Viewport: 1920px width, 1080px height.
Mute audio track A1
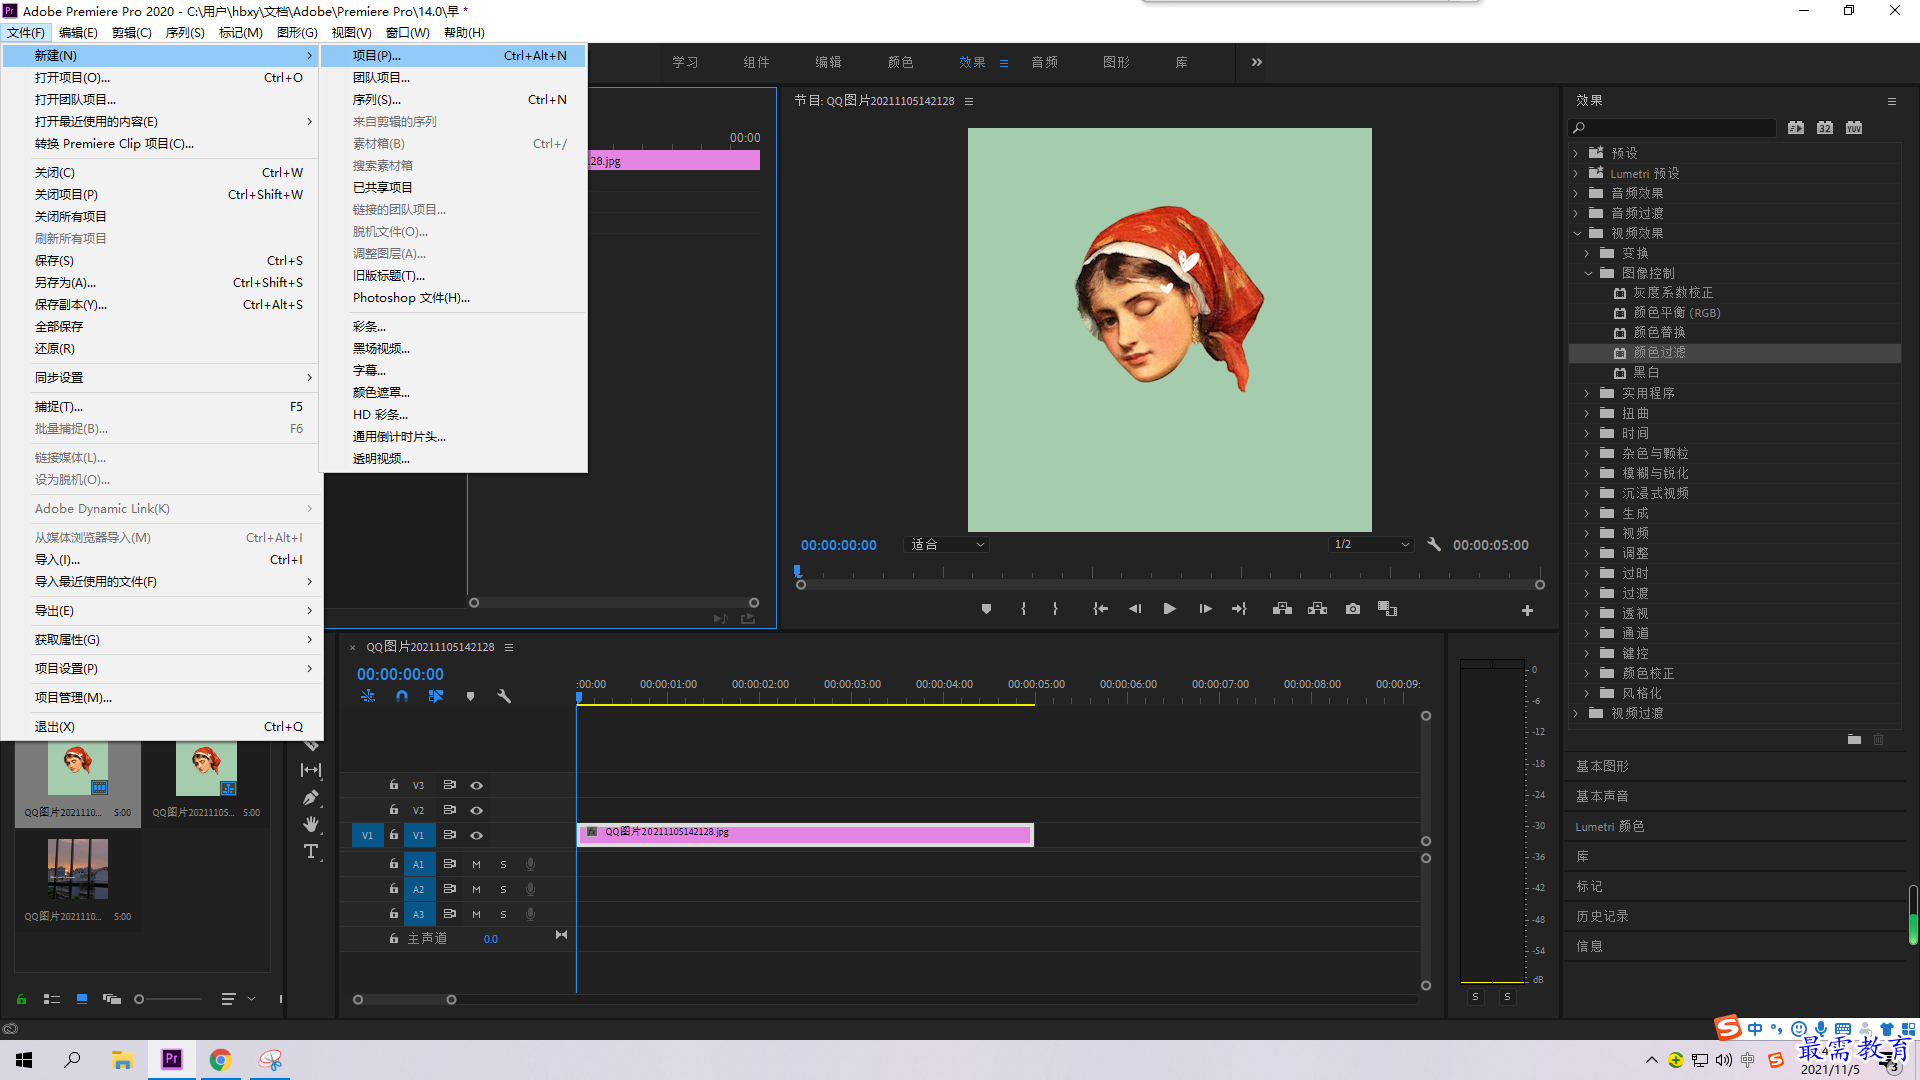[x=476, y=864]
